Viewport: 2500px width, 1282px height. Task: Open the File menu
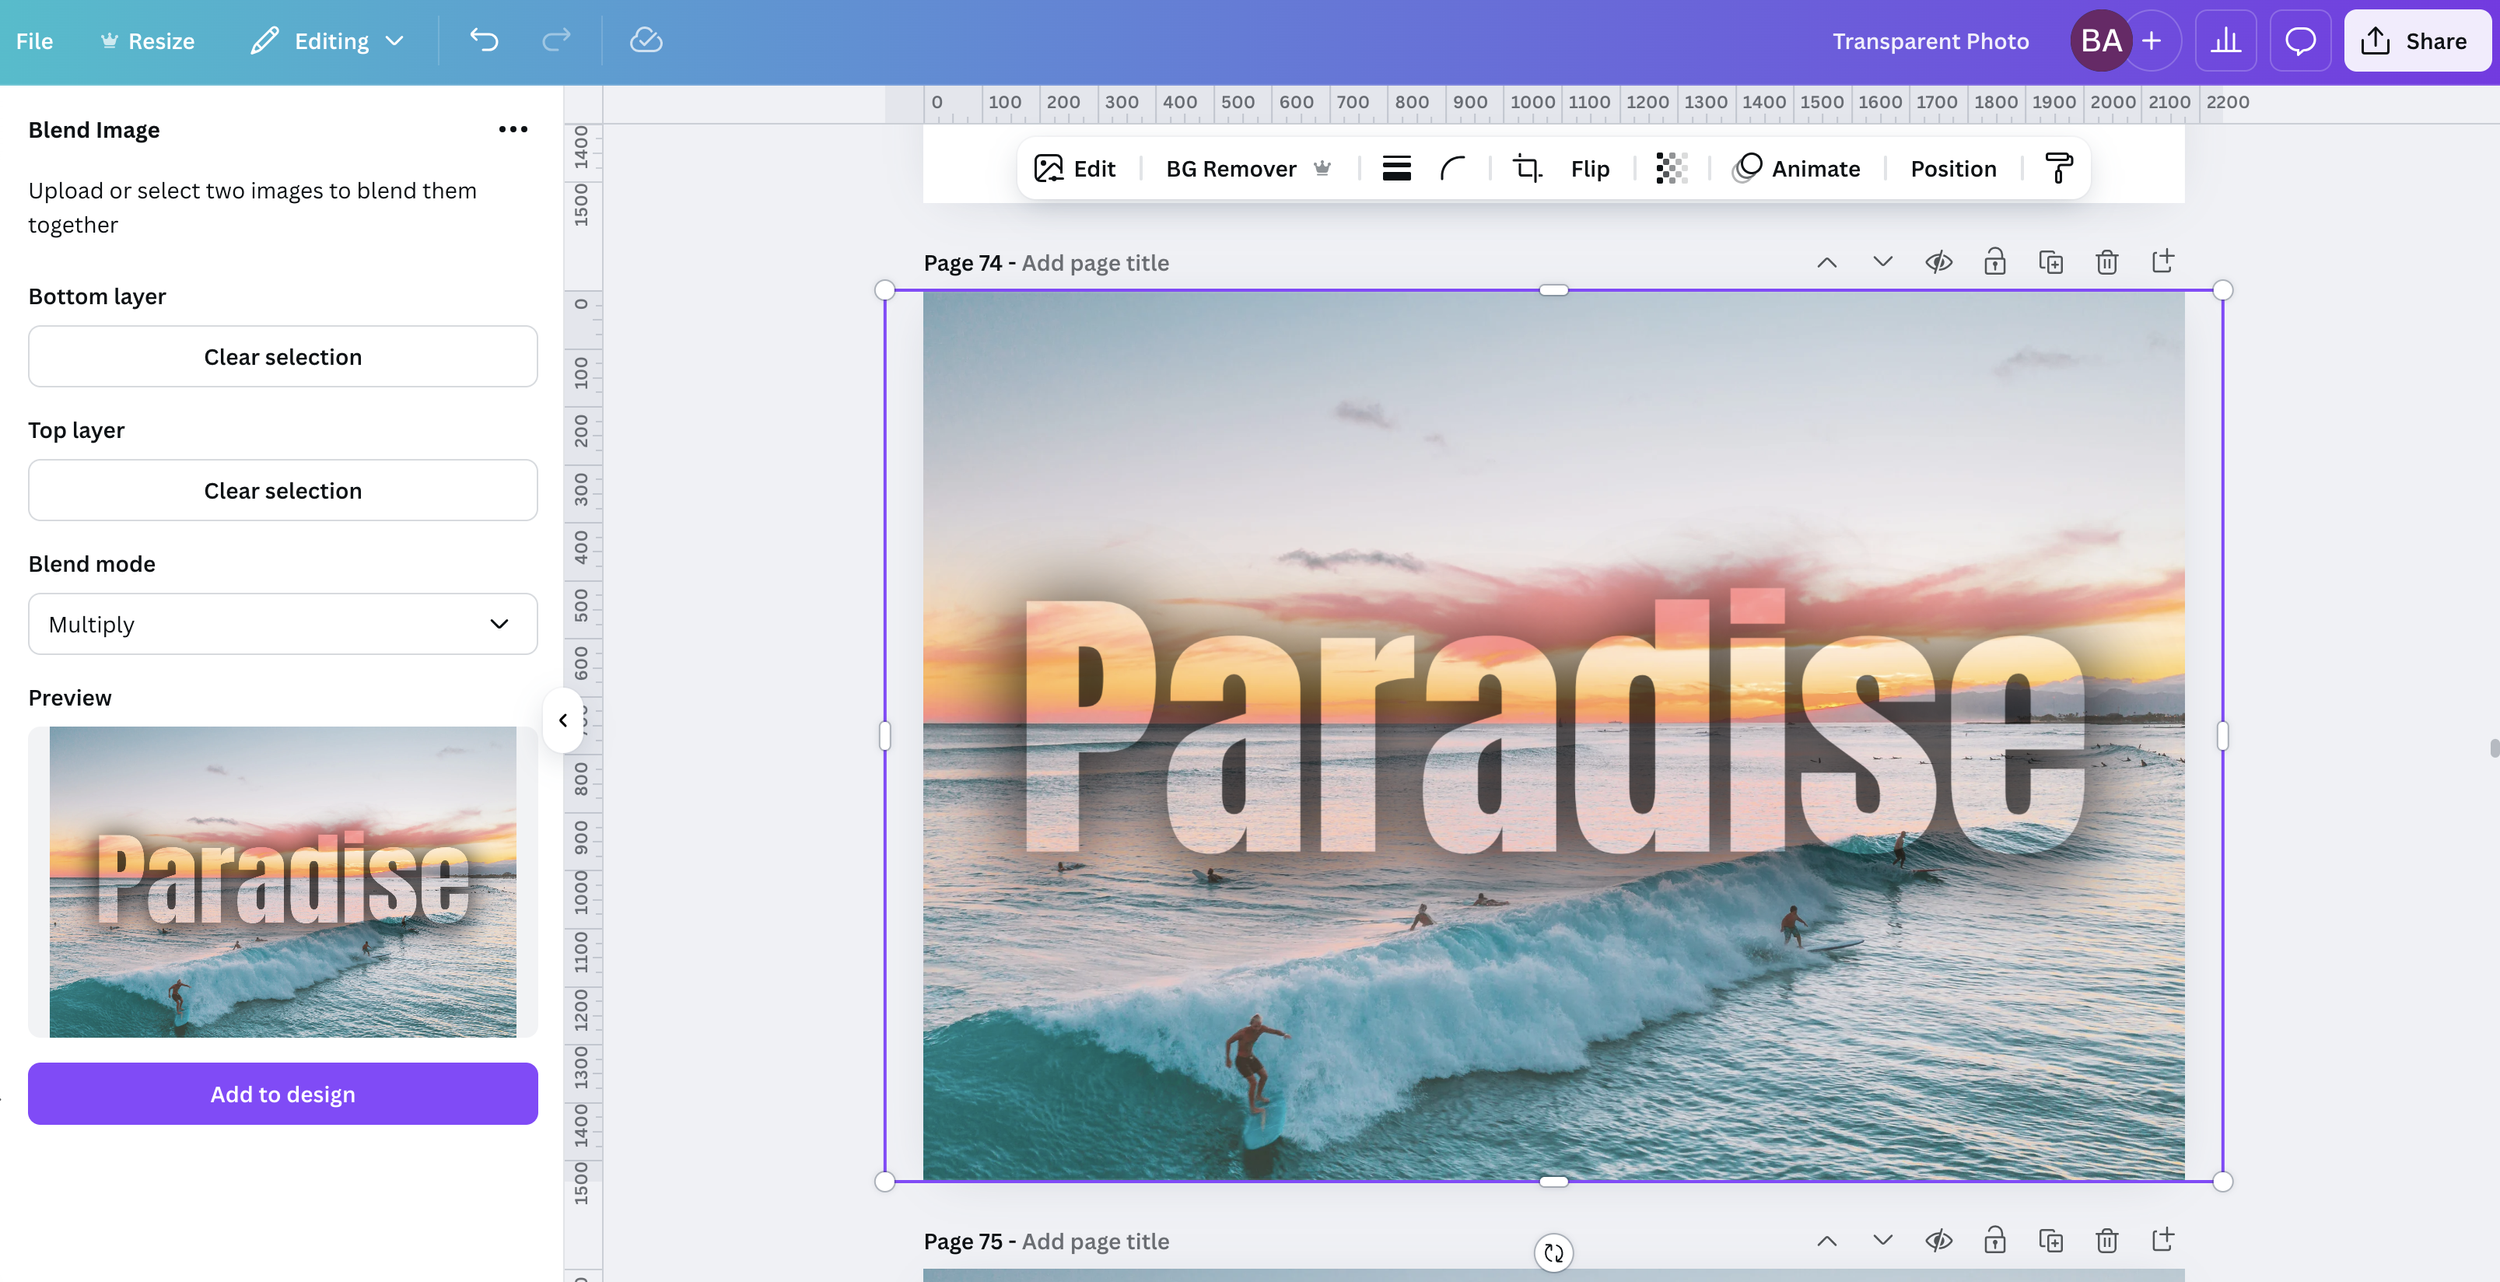click(34, 41)
